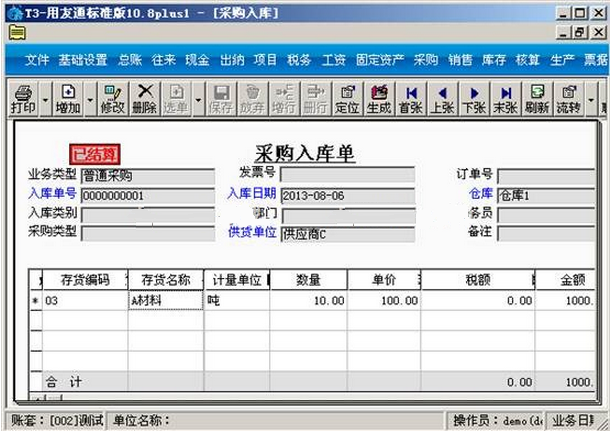Click the 入库单号 input field

pos(147,196)
